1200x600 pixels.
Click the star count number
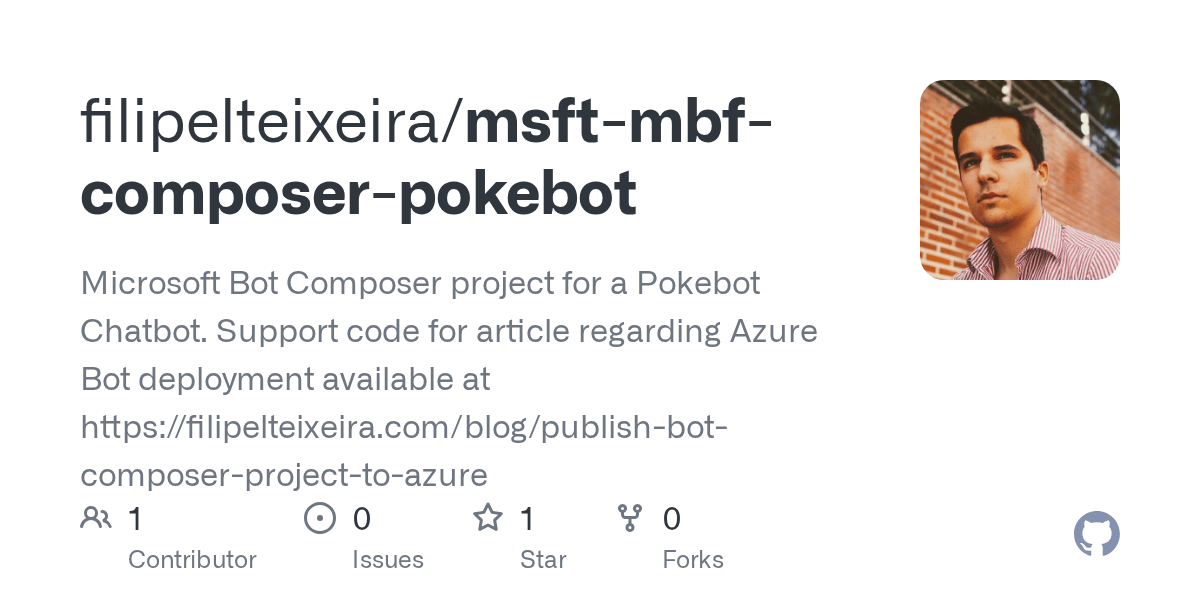(528, 519)
